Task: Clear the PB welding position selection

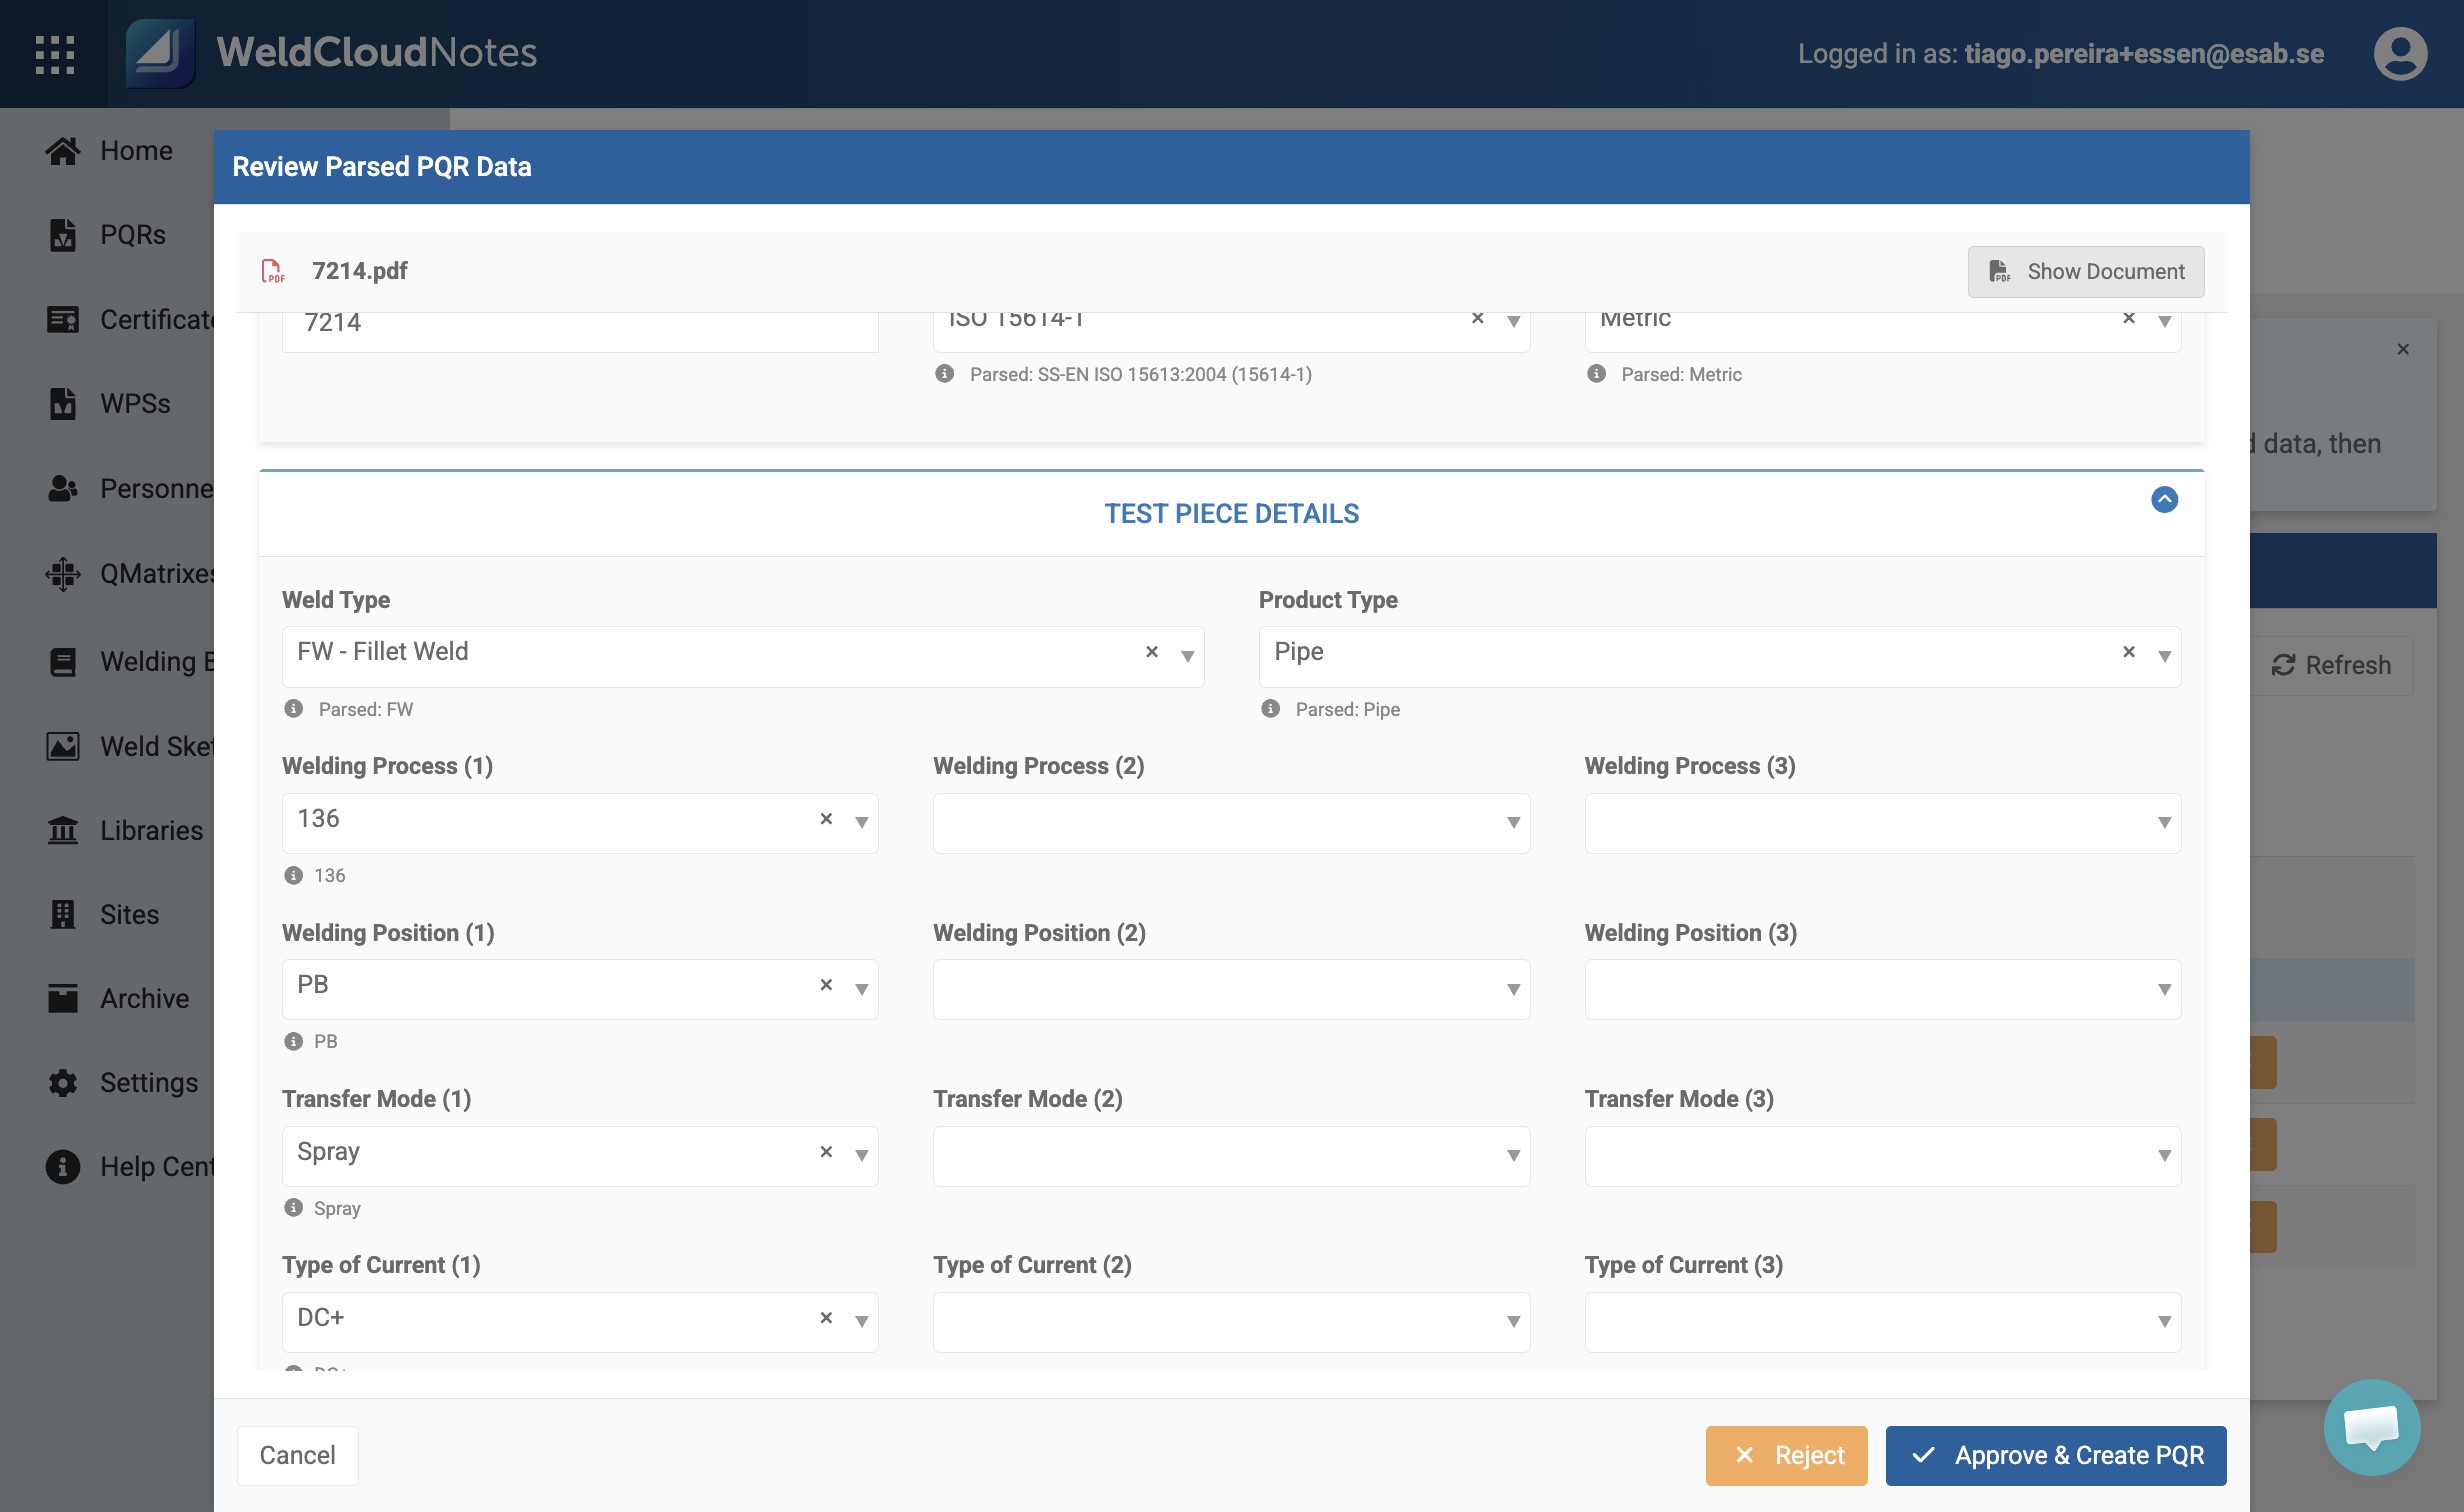Action: tap(826, 985)
